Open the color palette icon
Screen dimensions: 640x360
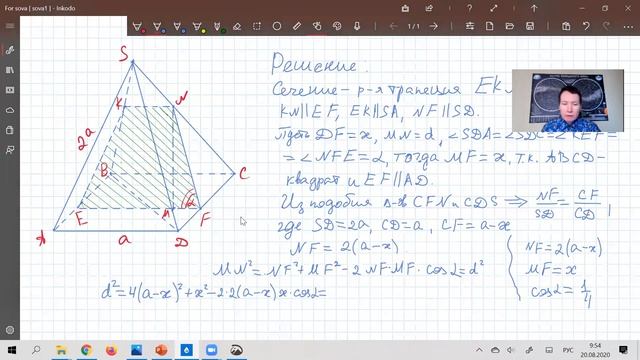(x=337, y=27)
